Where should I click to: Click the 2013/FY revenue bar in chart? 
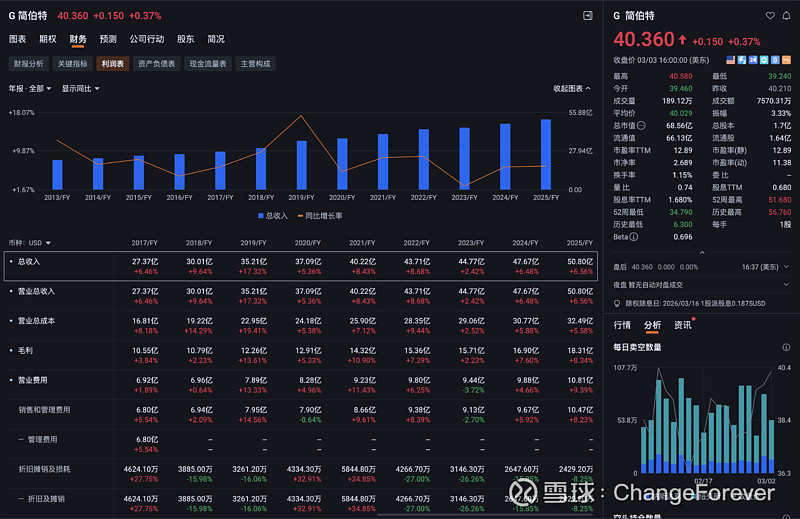click(x=57, y=175)
